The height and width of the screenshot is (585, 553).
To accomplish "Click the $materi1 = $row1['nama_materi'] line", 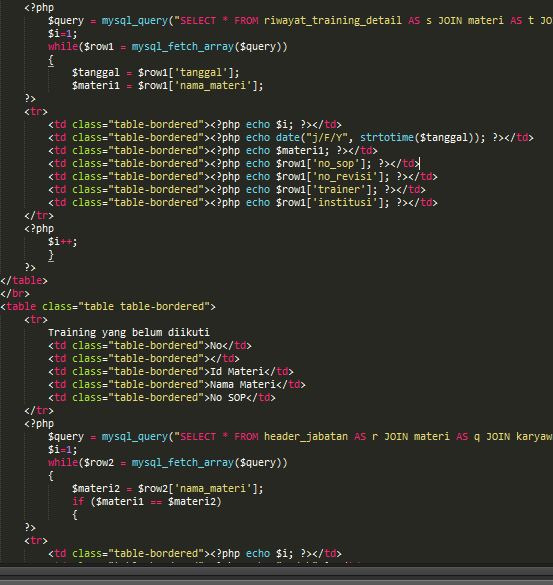I will coord(168,85).
